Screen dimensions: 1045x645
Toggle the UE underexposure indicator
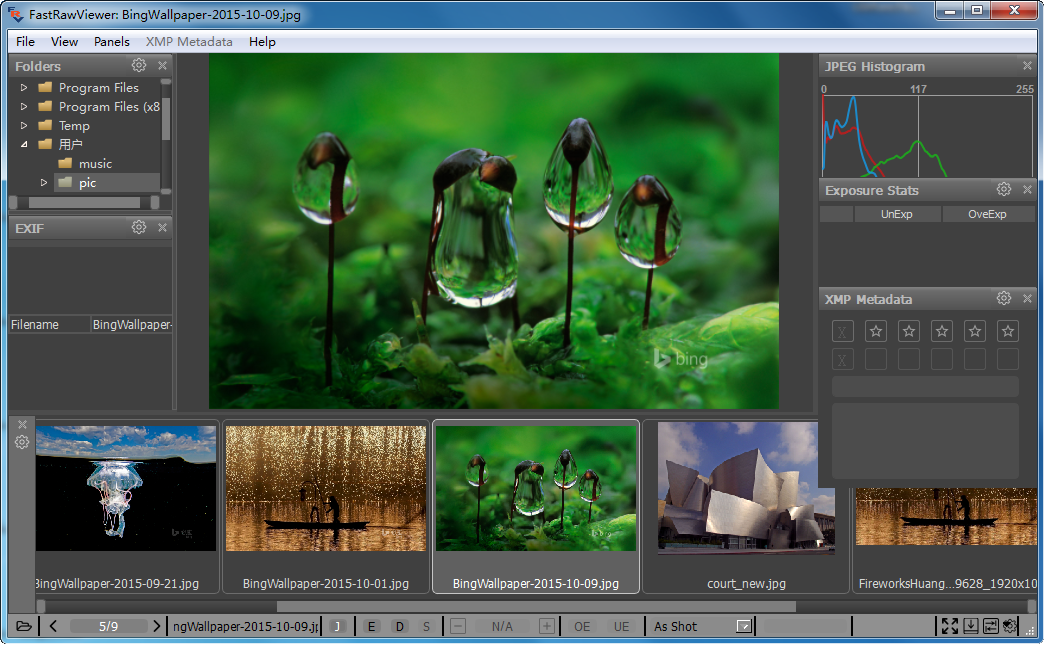point(621,626)
